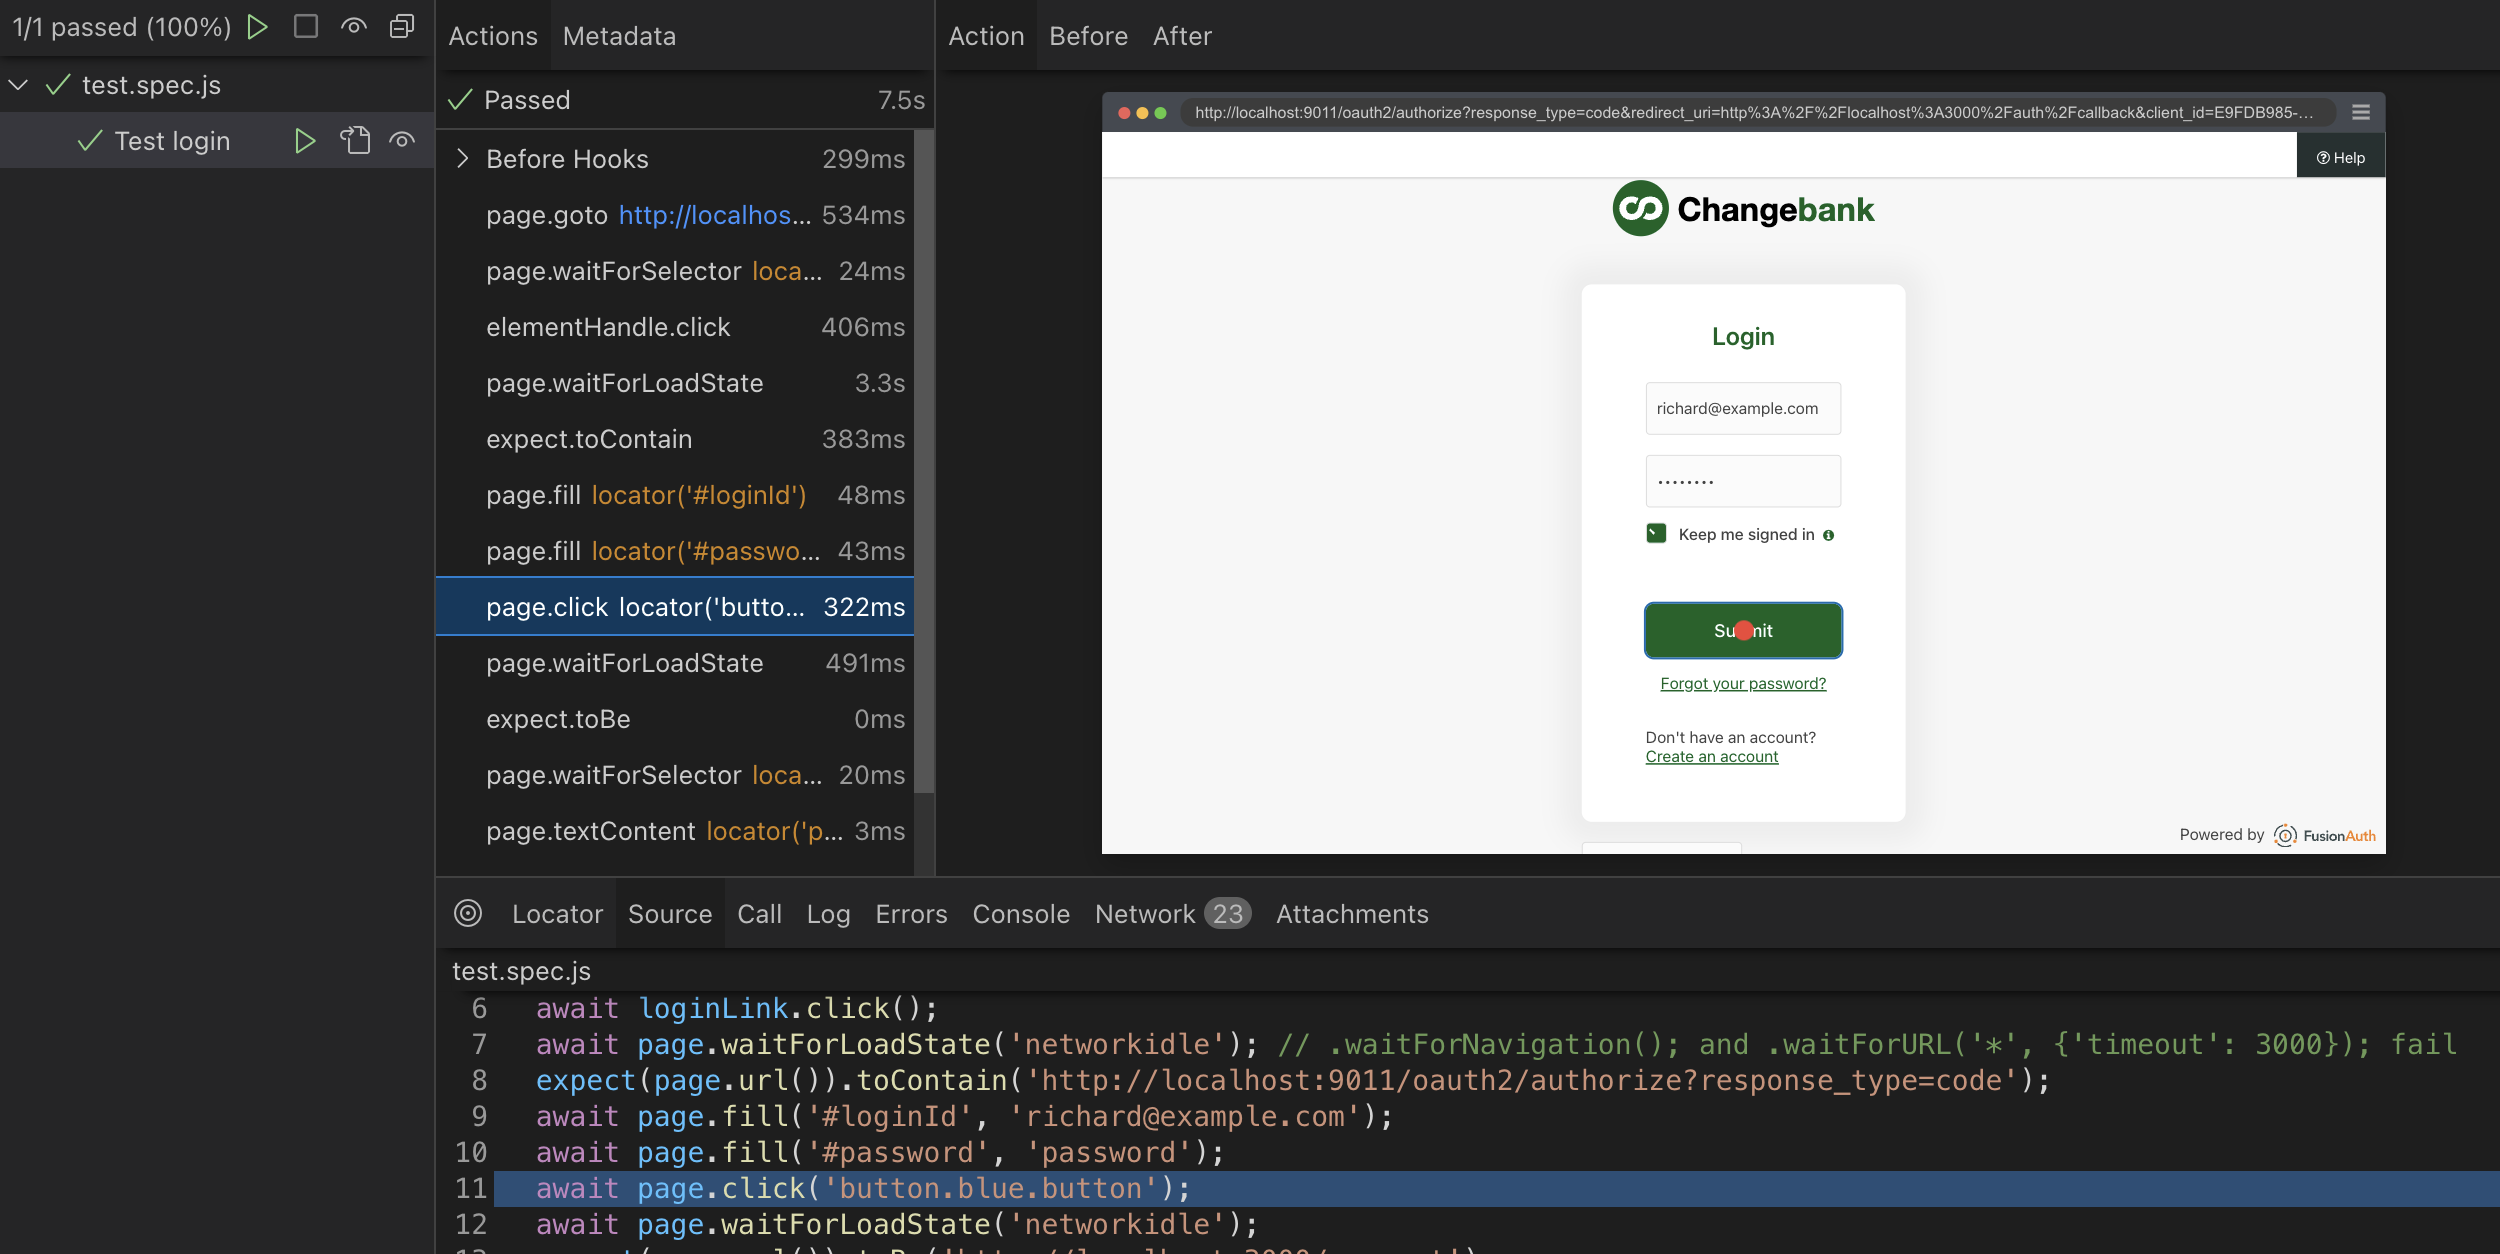Viewport: 2500px width, 1254px height.
Task: Run the Test login test
Action: [x=305, y=141]
